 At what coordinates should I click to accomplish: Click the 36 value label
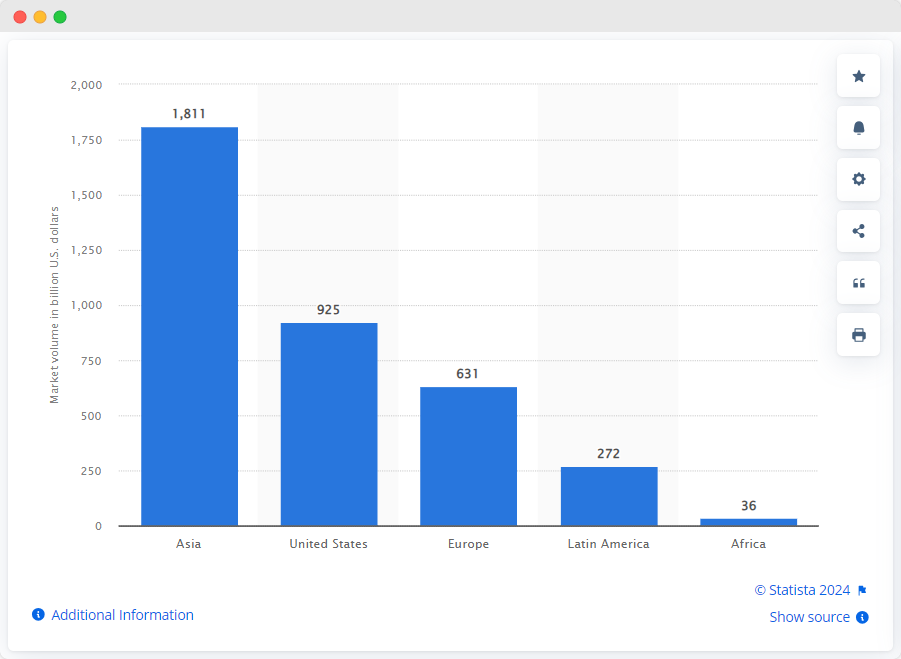tap(749, 506)
